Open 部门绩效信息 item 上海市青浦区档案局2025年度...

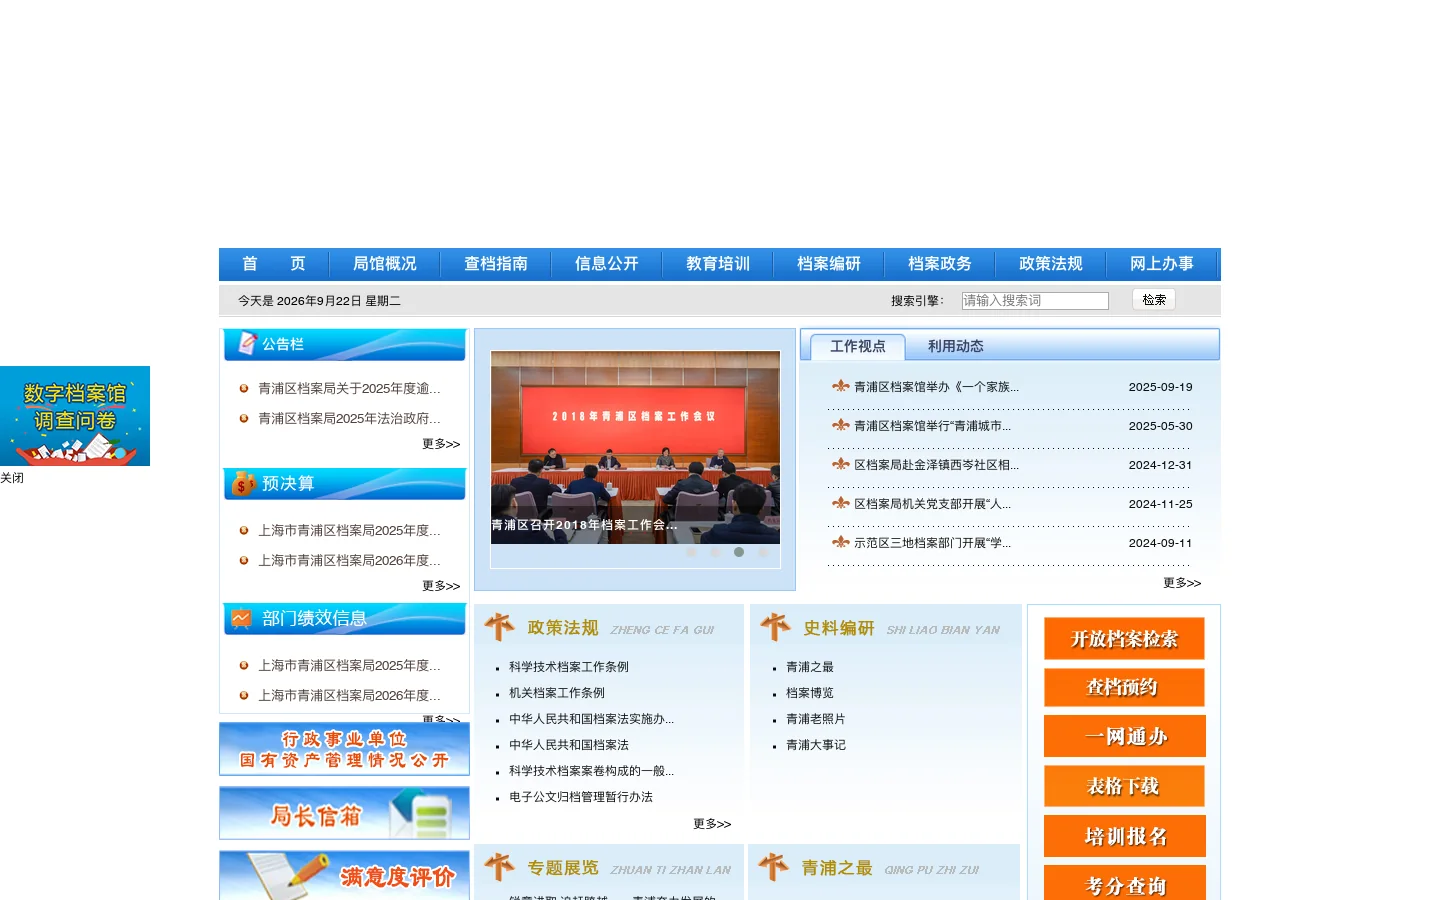coord(349,666)
